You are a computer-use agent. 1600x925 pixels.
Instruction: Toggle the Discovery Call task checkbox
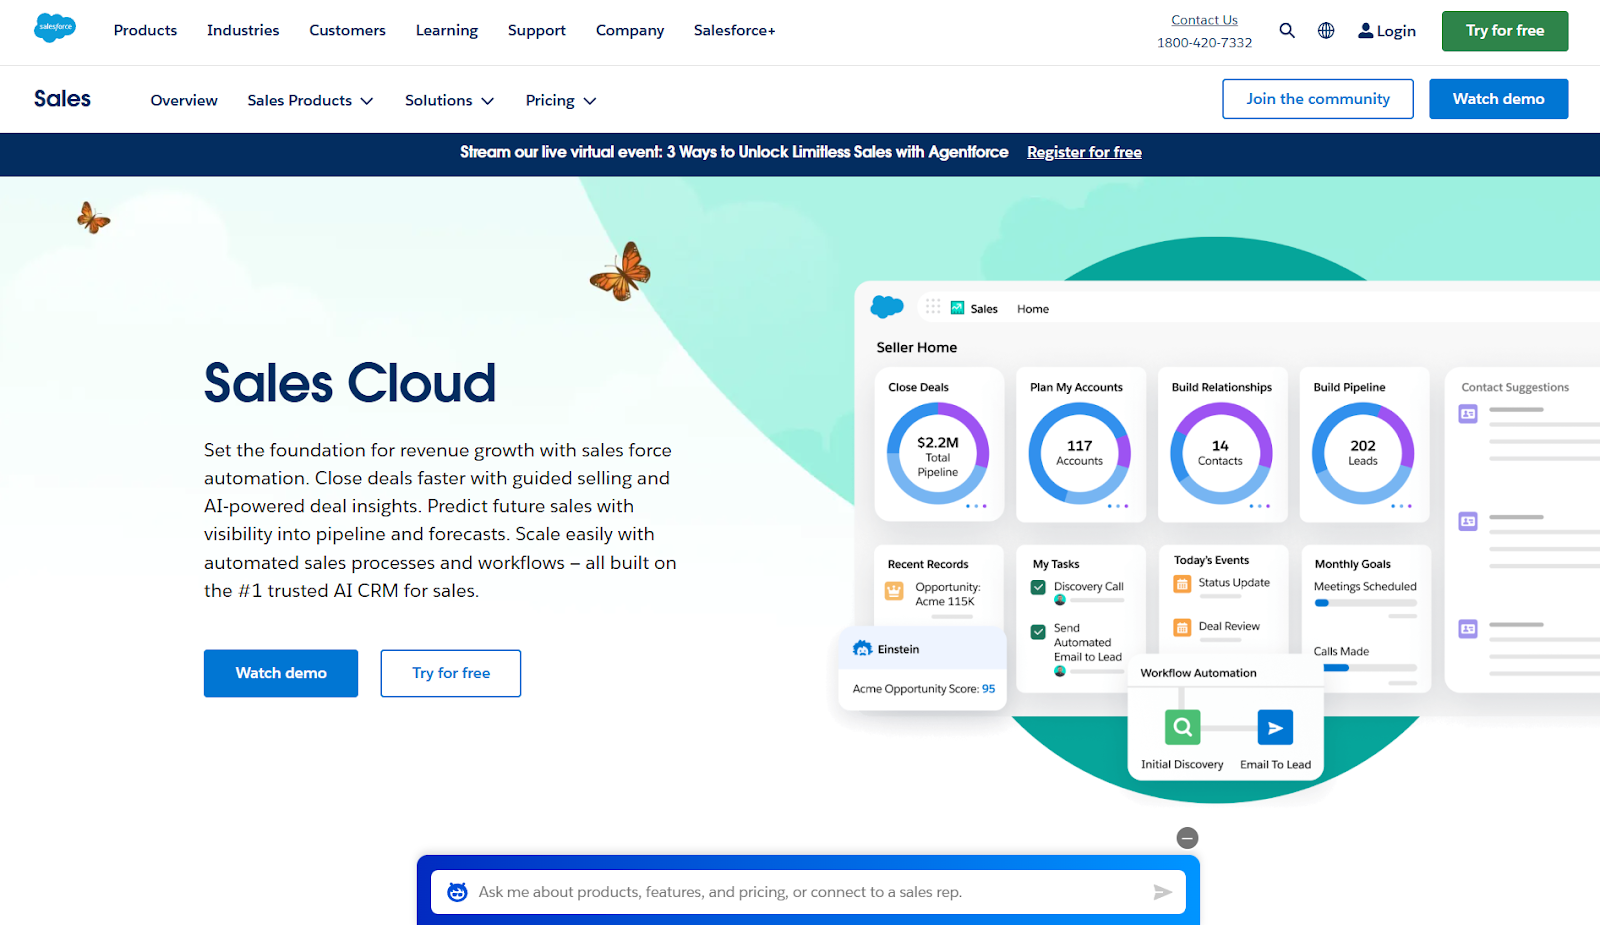pyautogui.click(x=1038, y=587)
